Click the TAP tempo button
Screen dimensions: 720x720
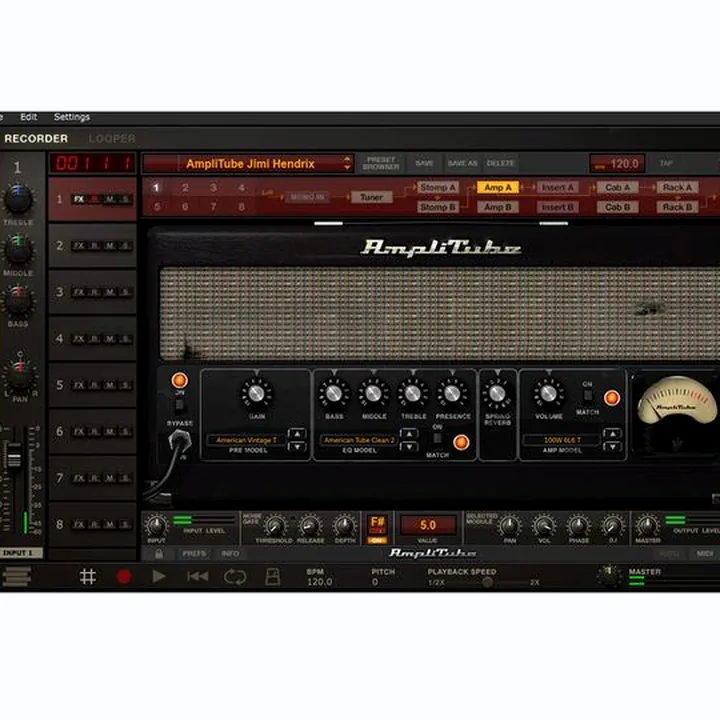[666, 163]
